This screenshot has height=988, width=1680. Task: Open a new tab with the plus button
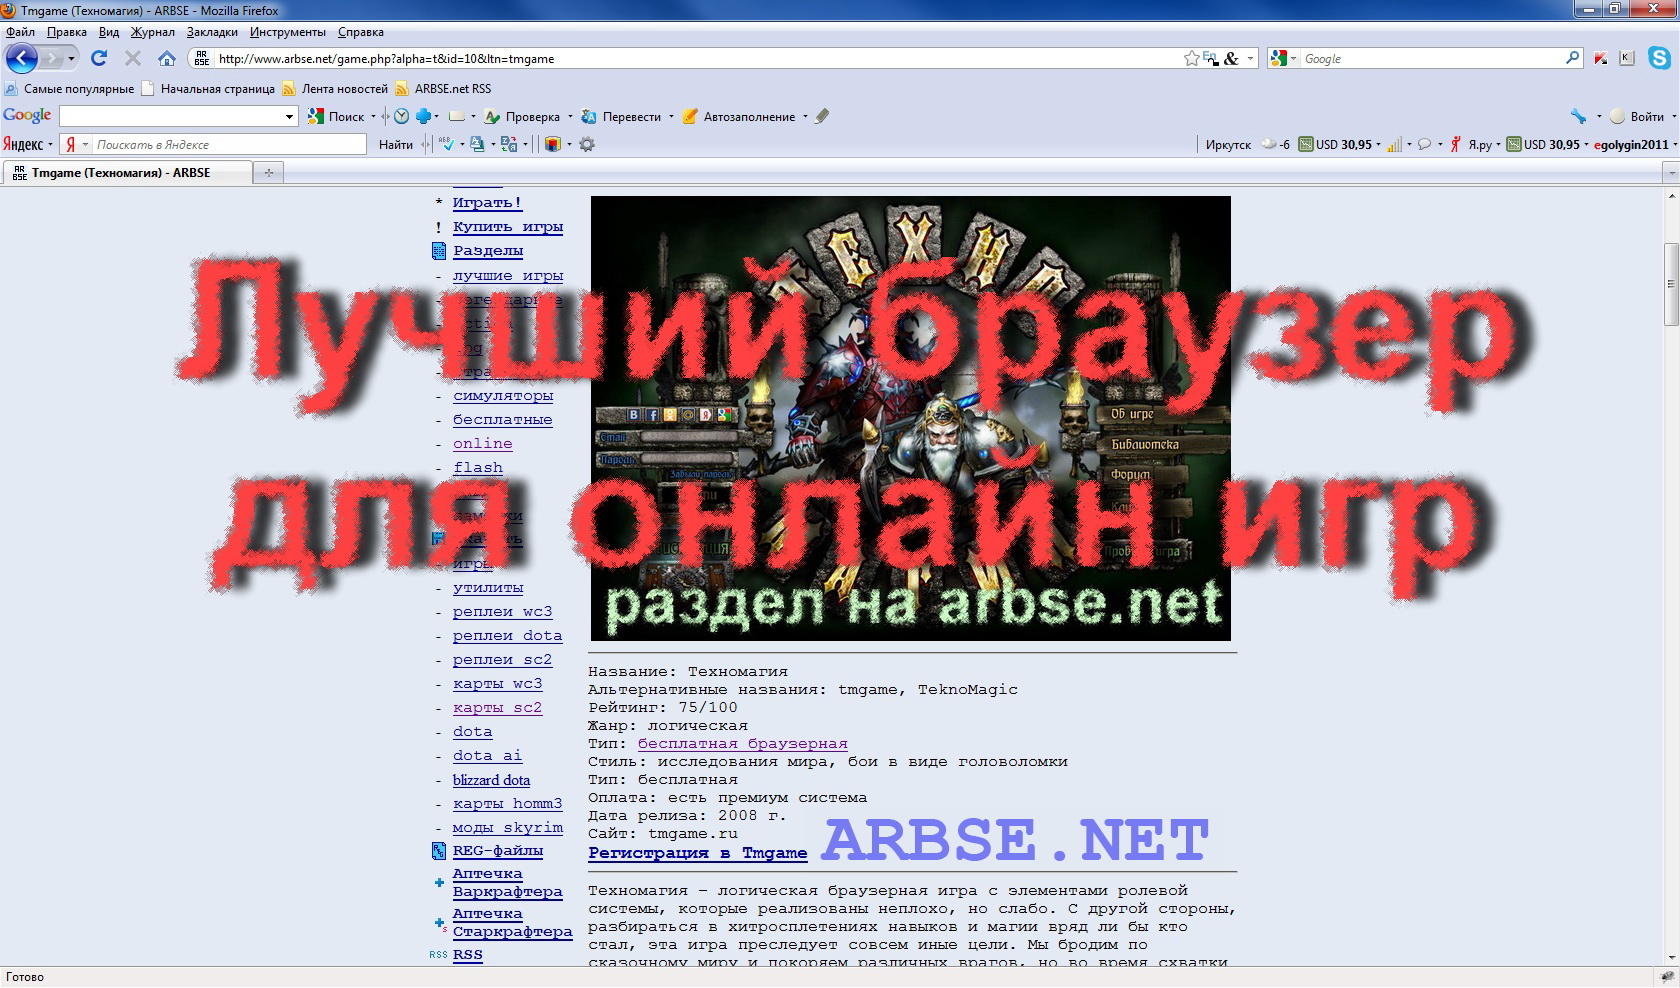tap(268, 173)
